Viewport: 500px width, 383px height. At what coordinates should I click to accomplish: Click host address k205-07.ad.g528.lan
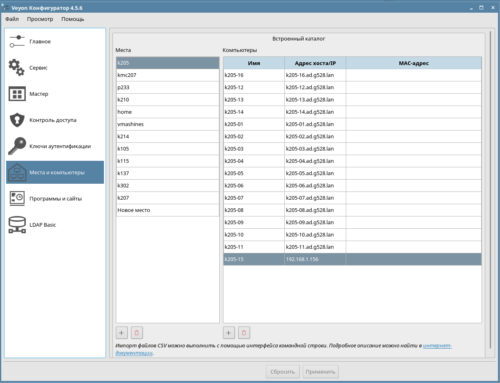(x=315, y=198)
